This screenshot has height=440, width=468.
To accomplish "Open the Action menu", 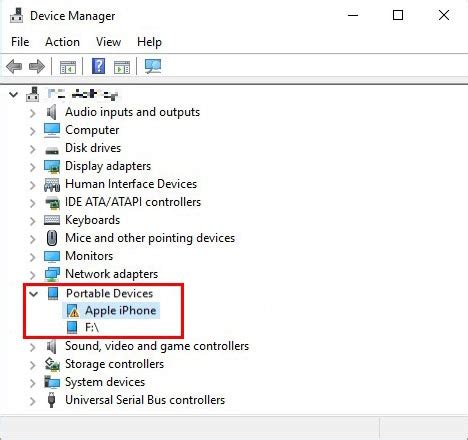I will 62,42.
